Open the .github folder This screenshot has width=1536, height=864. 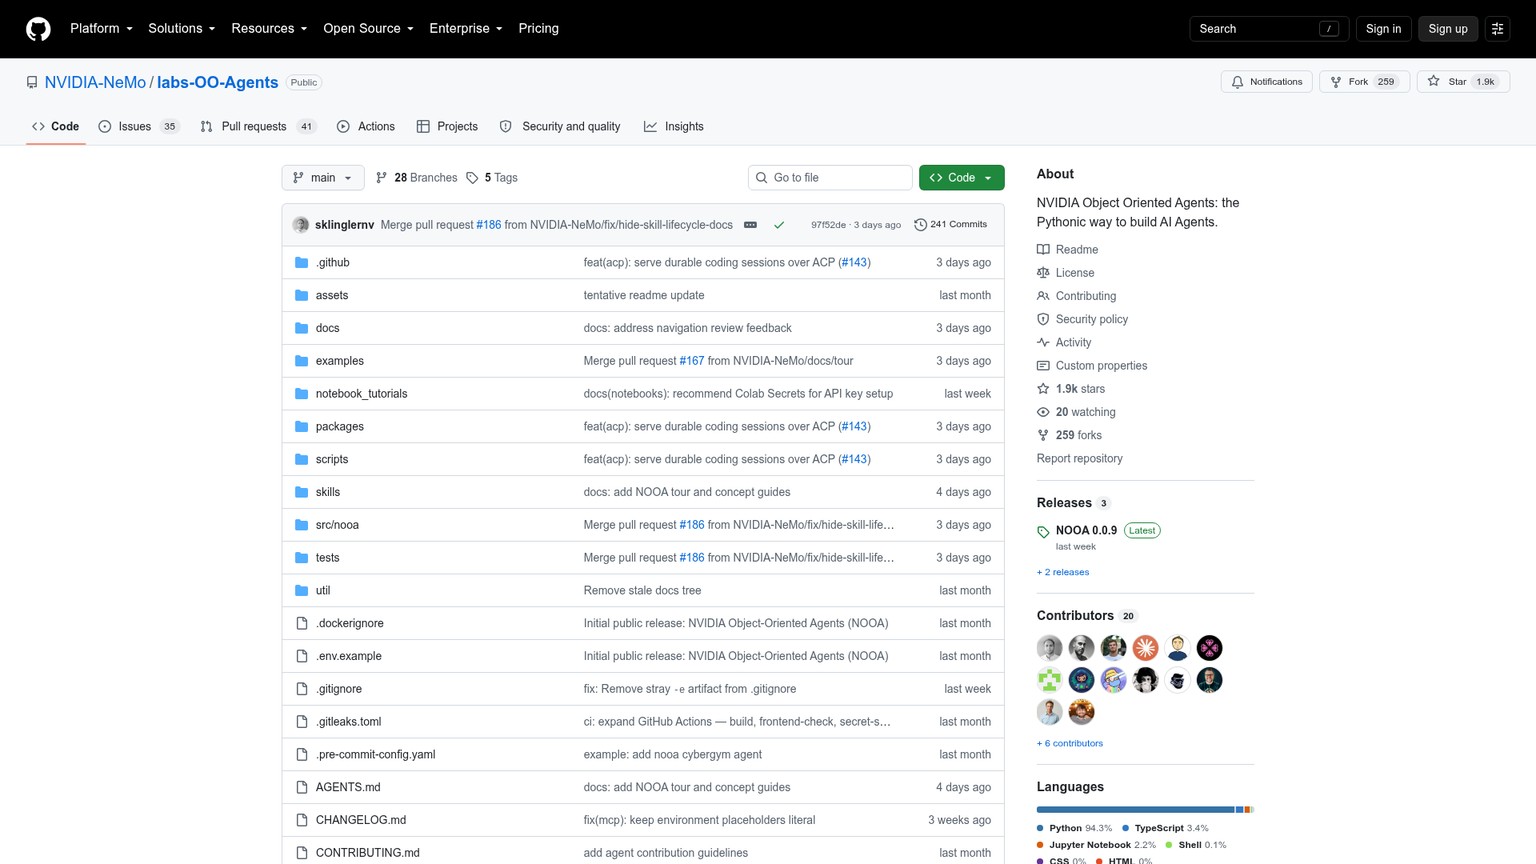[x=332, y=263]
